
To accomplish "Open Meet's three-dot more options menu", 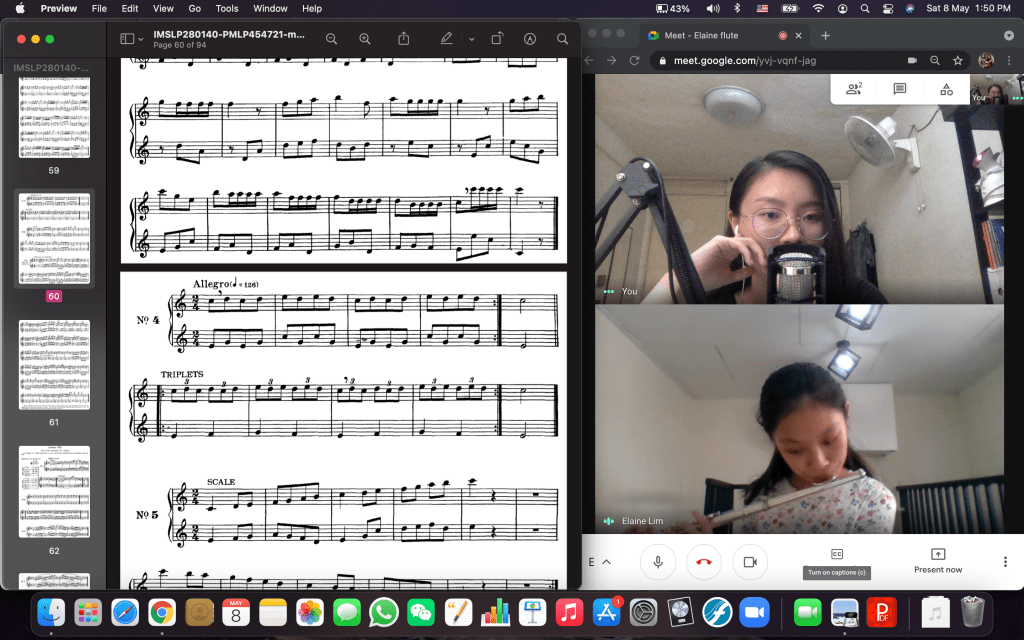I will pyautogui.click(x=1005, y=562).
